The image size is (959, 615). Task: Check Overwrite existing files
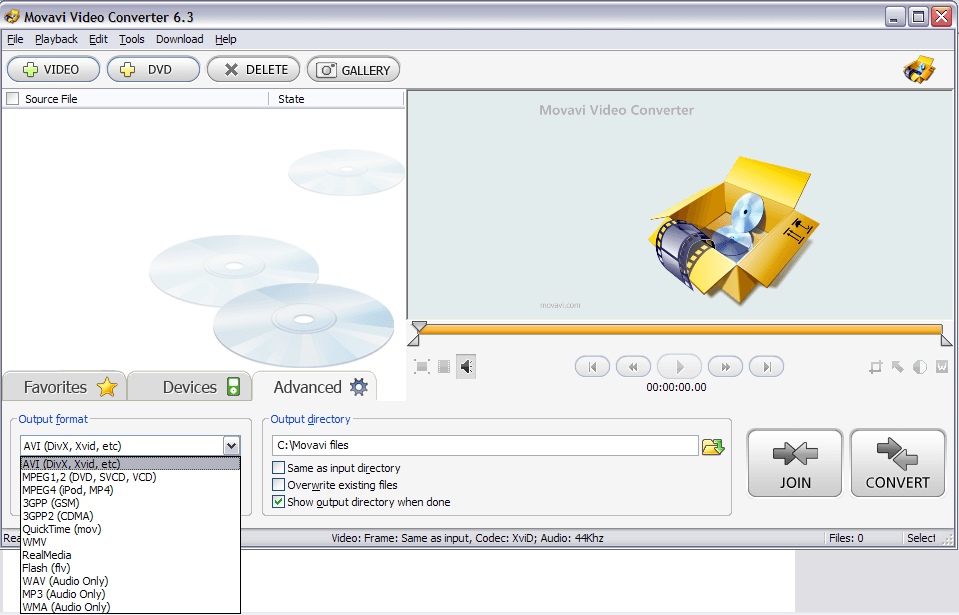tap(277, 484)
